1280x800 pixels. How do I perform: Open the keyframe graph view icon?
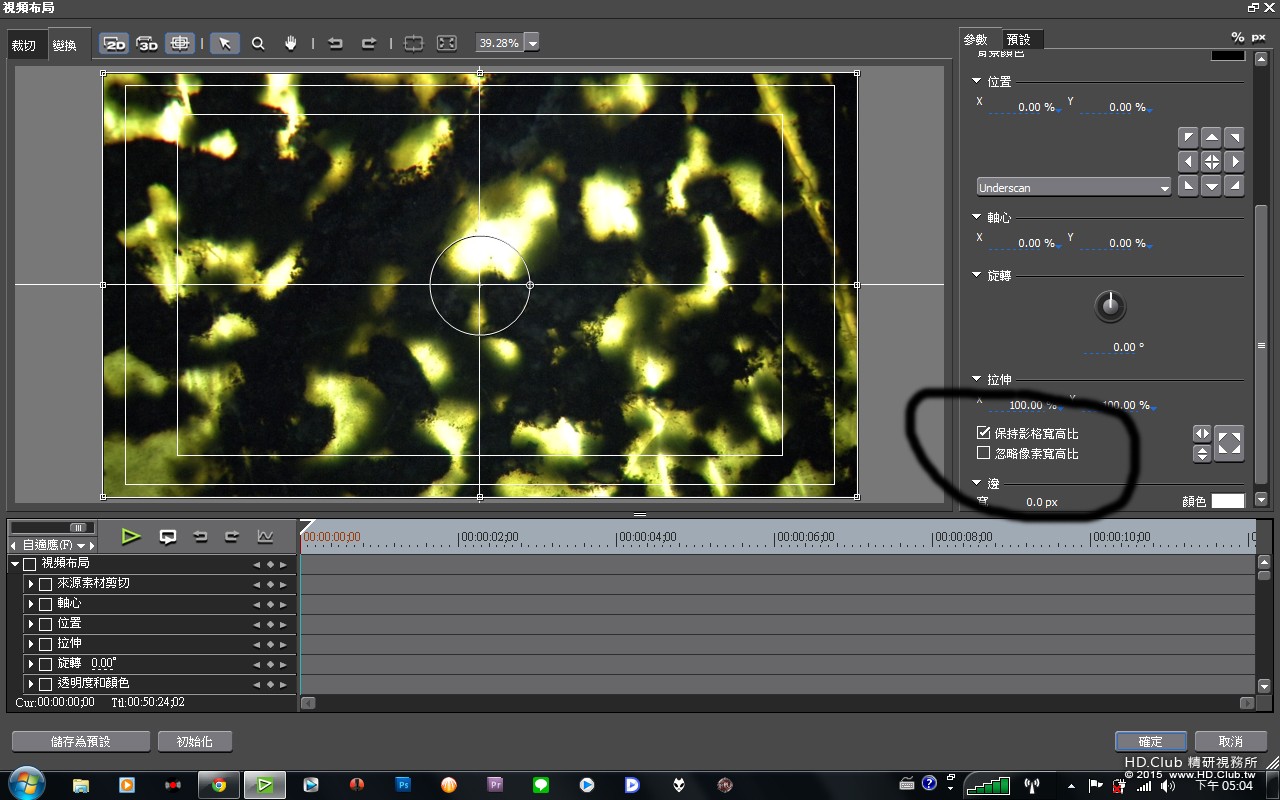pos(265,537)
